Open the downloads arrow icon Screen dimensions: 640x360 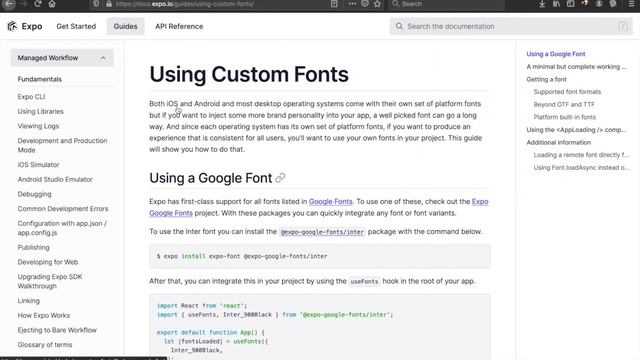(542, 4)
